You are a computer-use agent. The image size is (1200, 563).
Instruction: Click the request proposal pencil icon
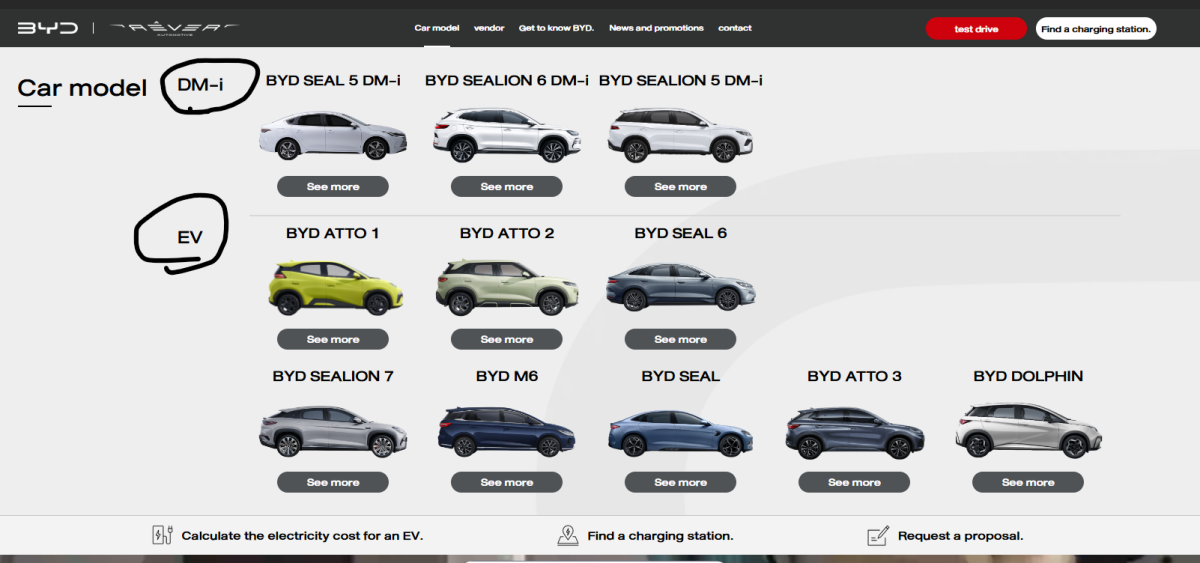coord(878,535)
